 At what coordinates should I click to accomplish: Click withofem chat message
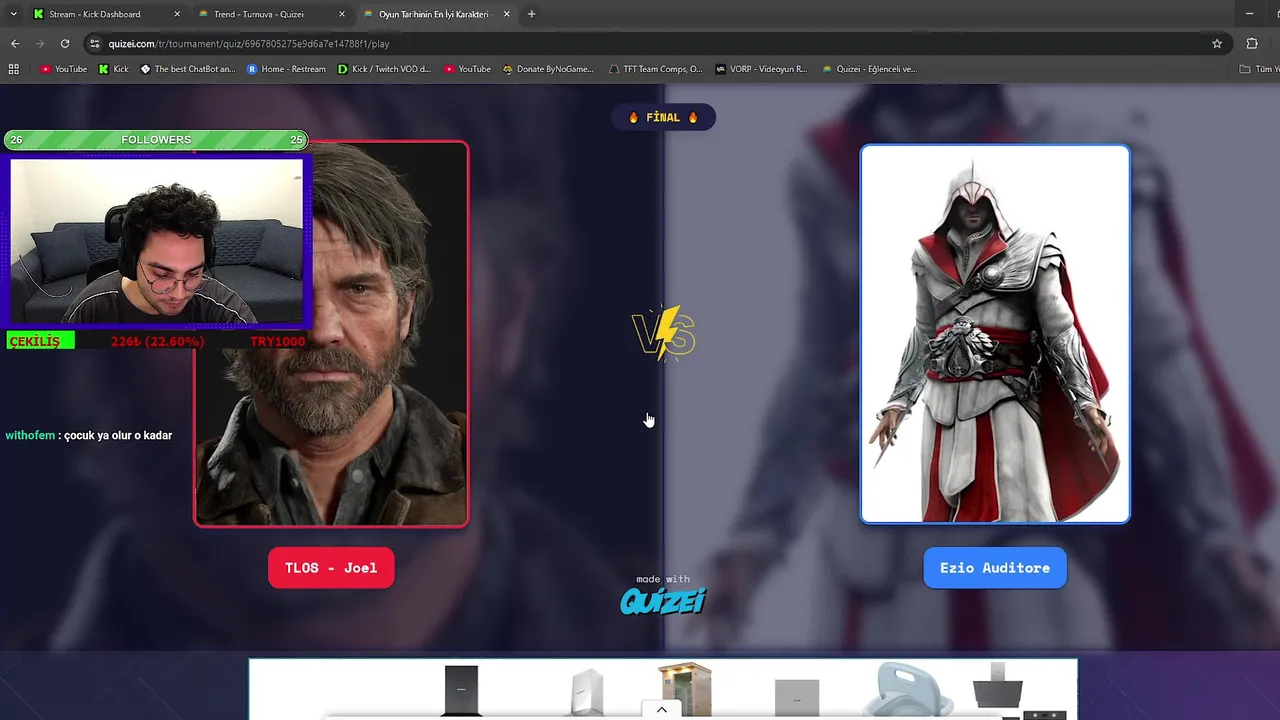pyautogui.click(x=89, y=435)
